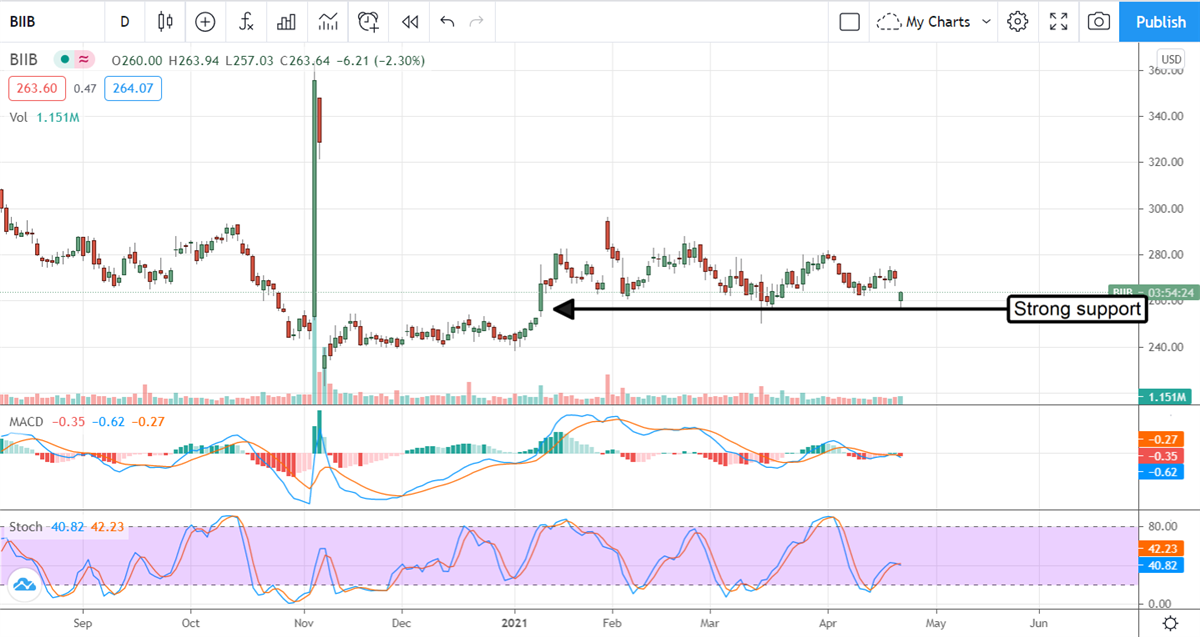
Task: Open the D timeframe interval dropdown
Action: 124,21
